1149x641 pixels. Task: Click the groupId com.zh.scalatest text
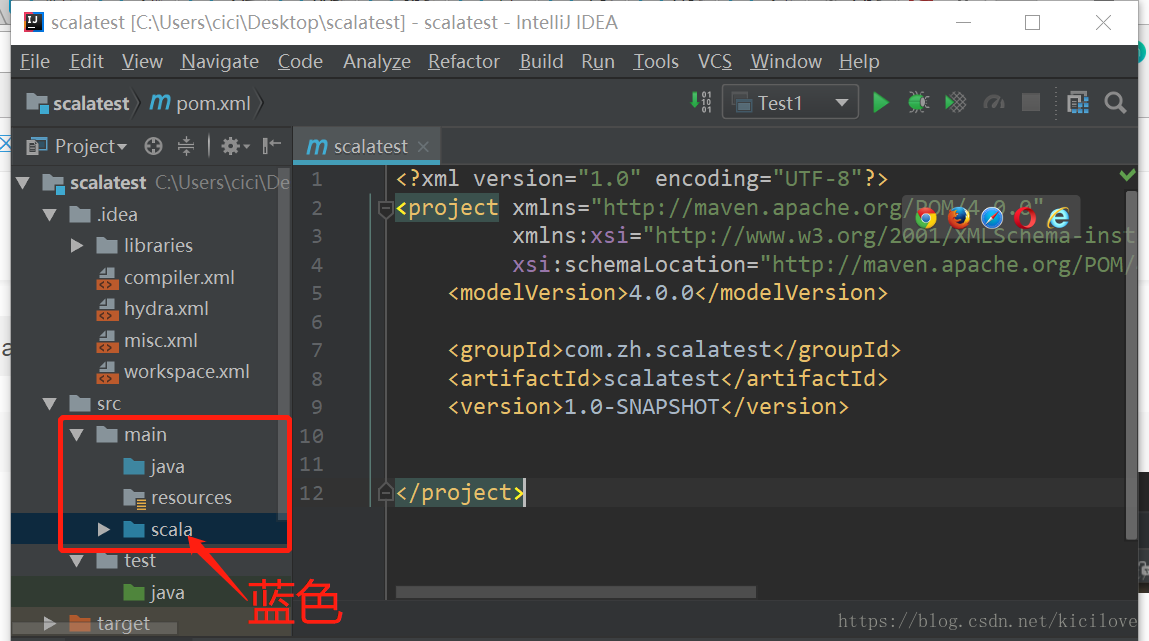pyautogui.click(x=668, y=349)
